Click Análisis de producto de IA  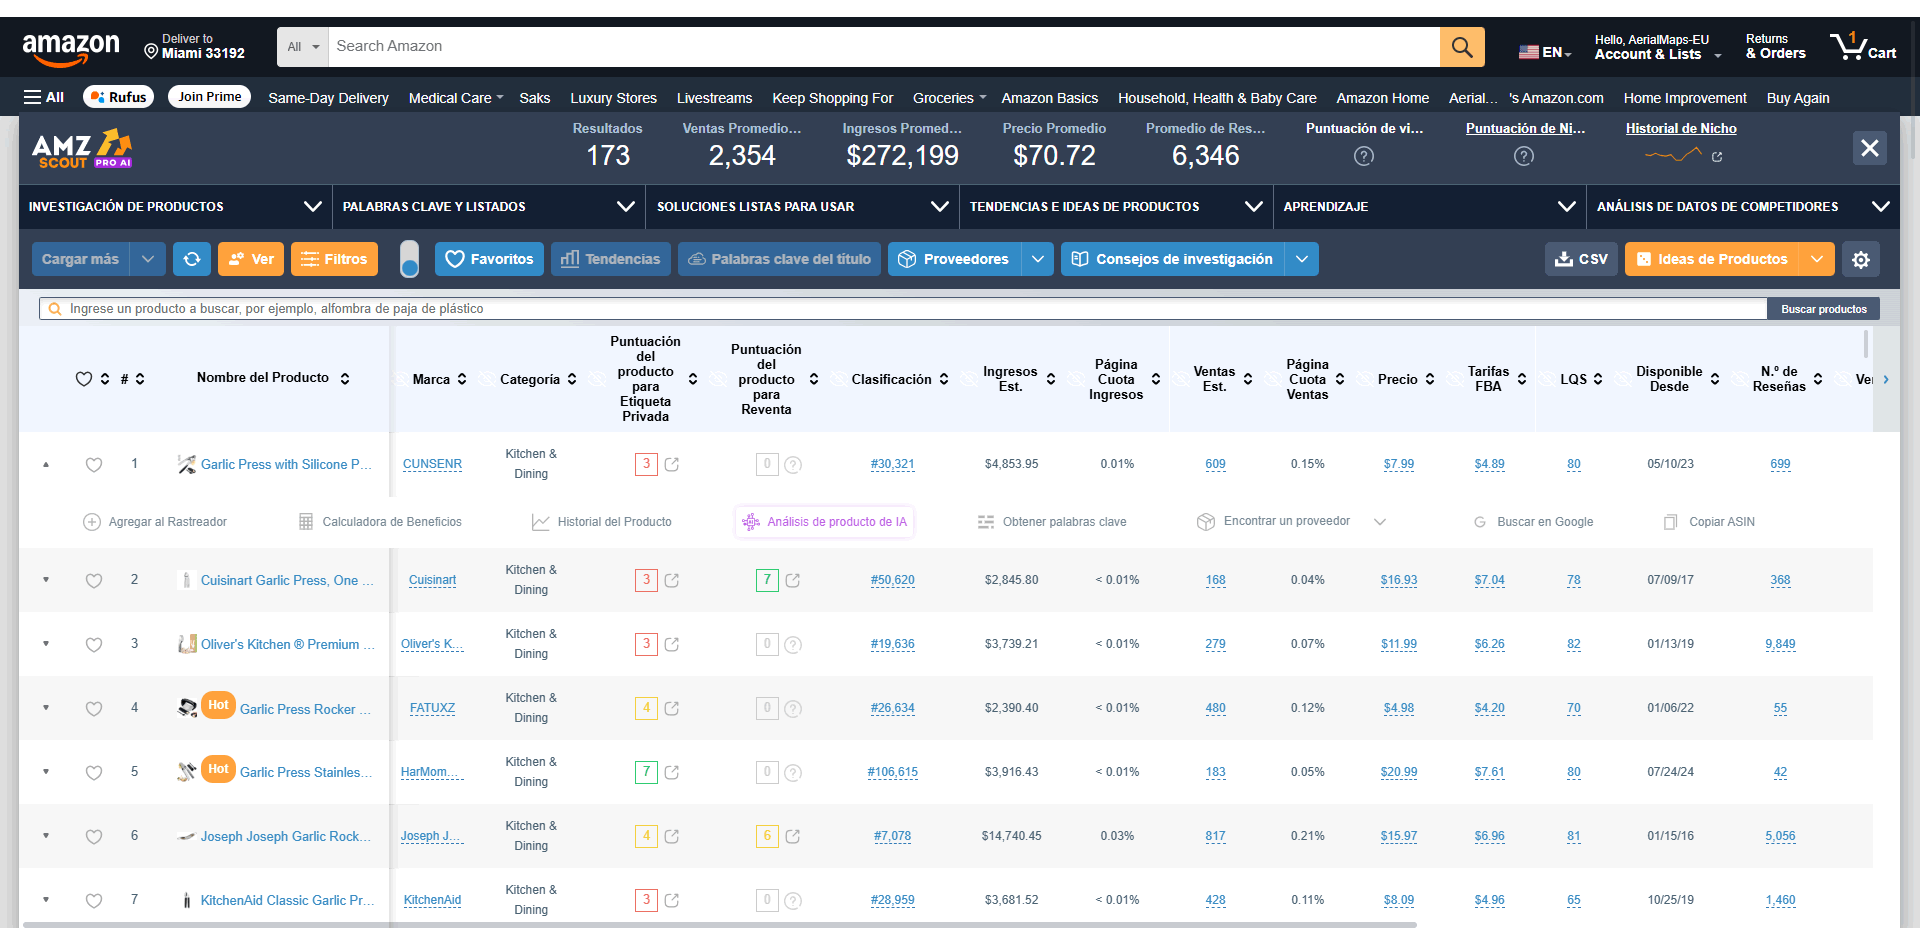(x=825, y=522)
